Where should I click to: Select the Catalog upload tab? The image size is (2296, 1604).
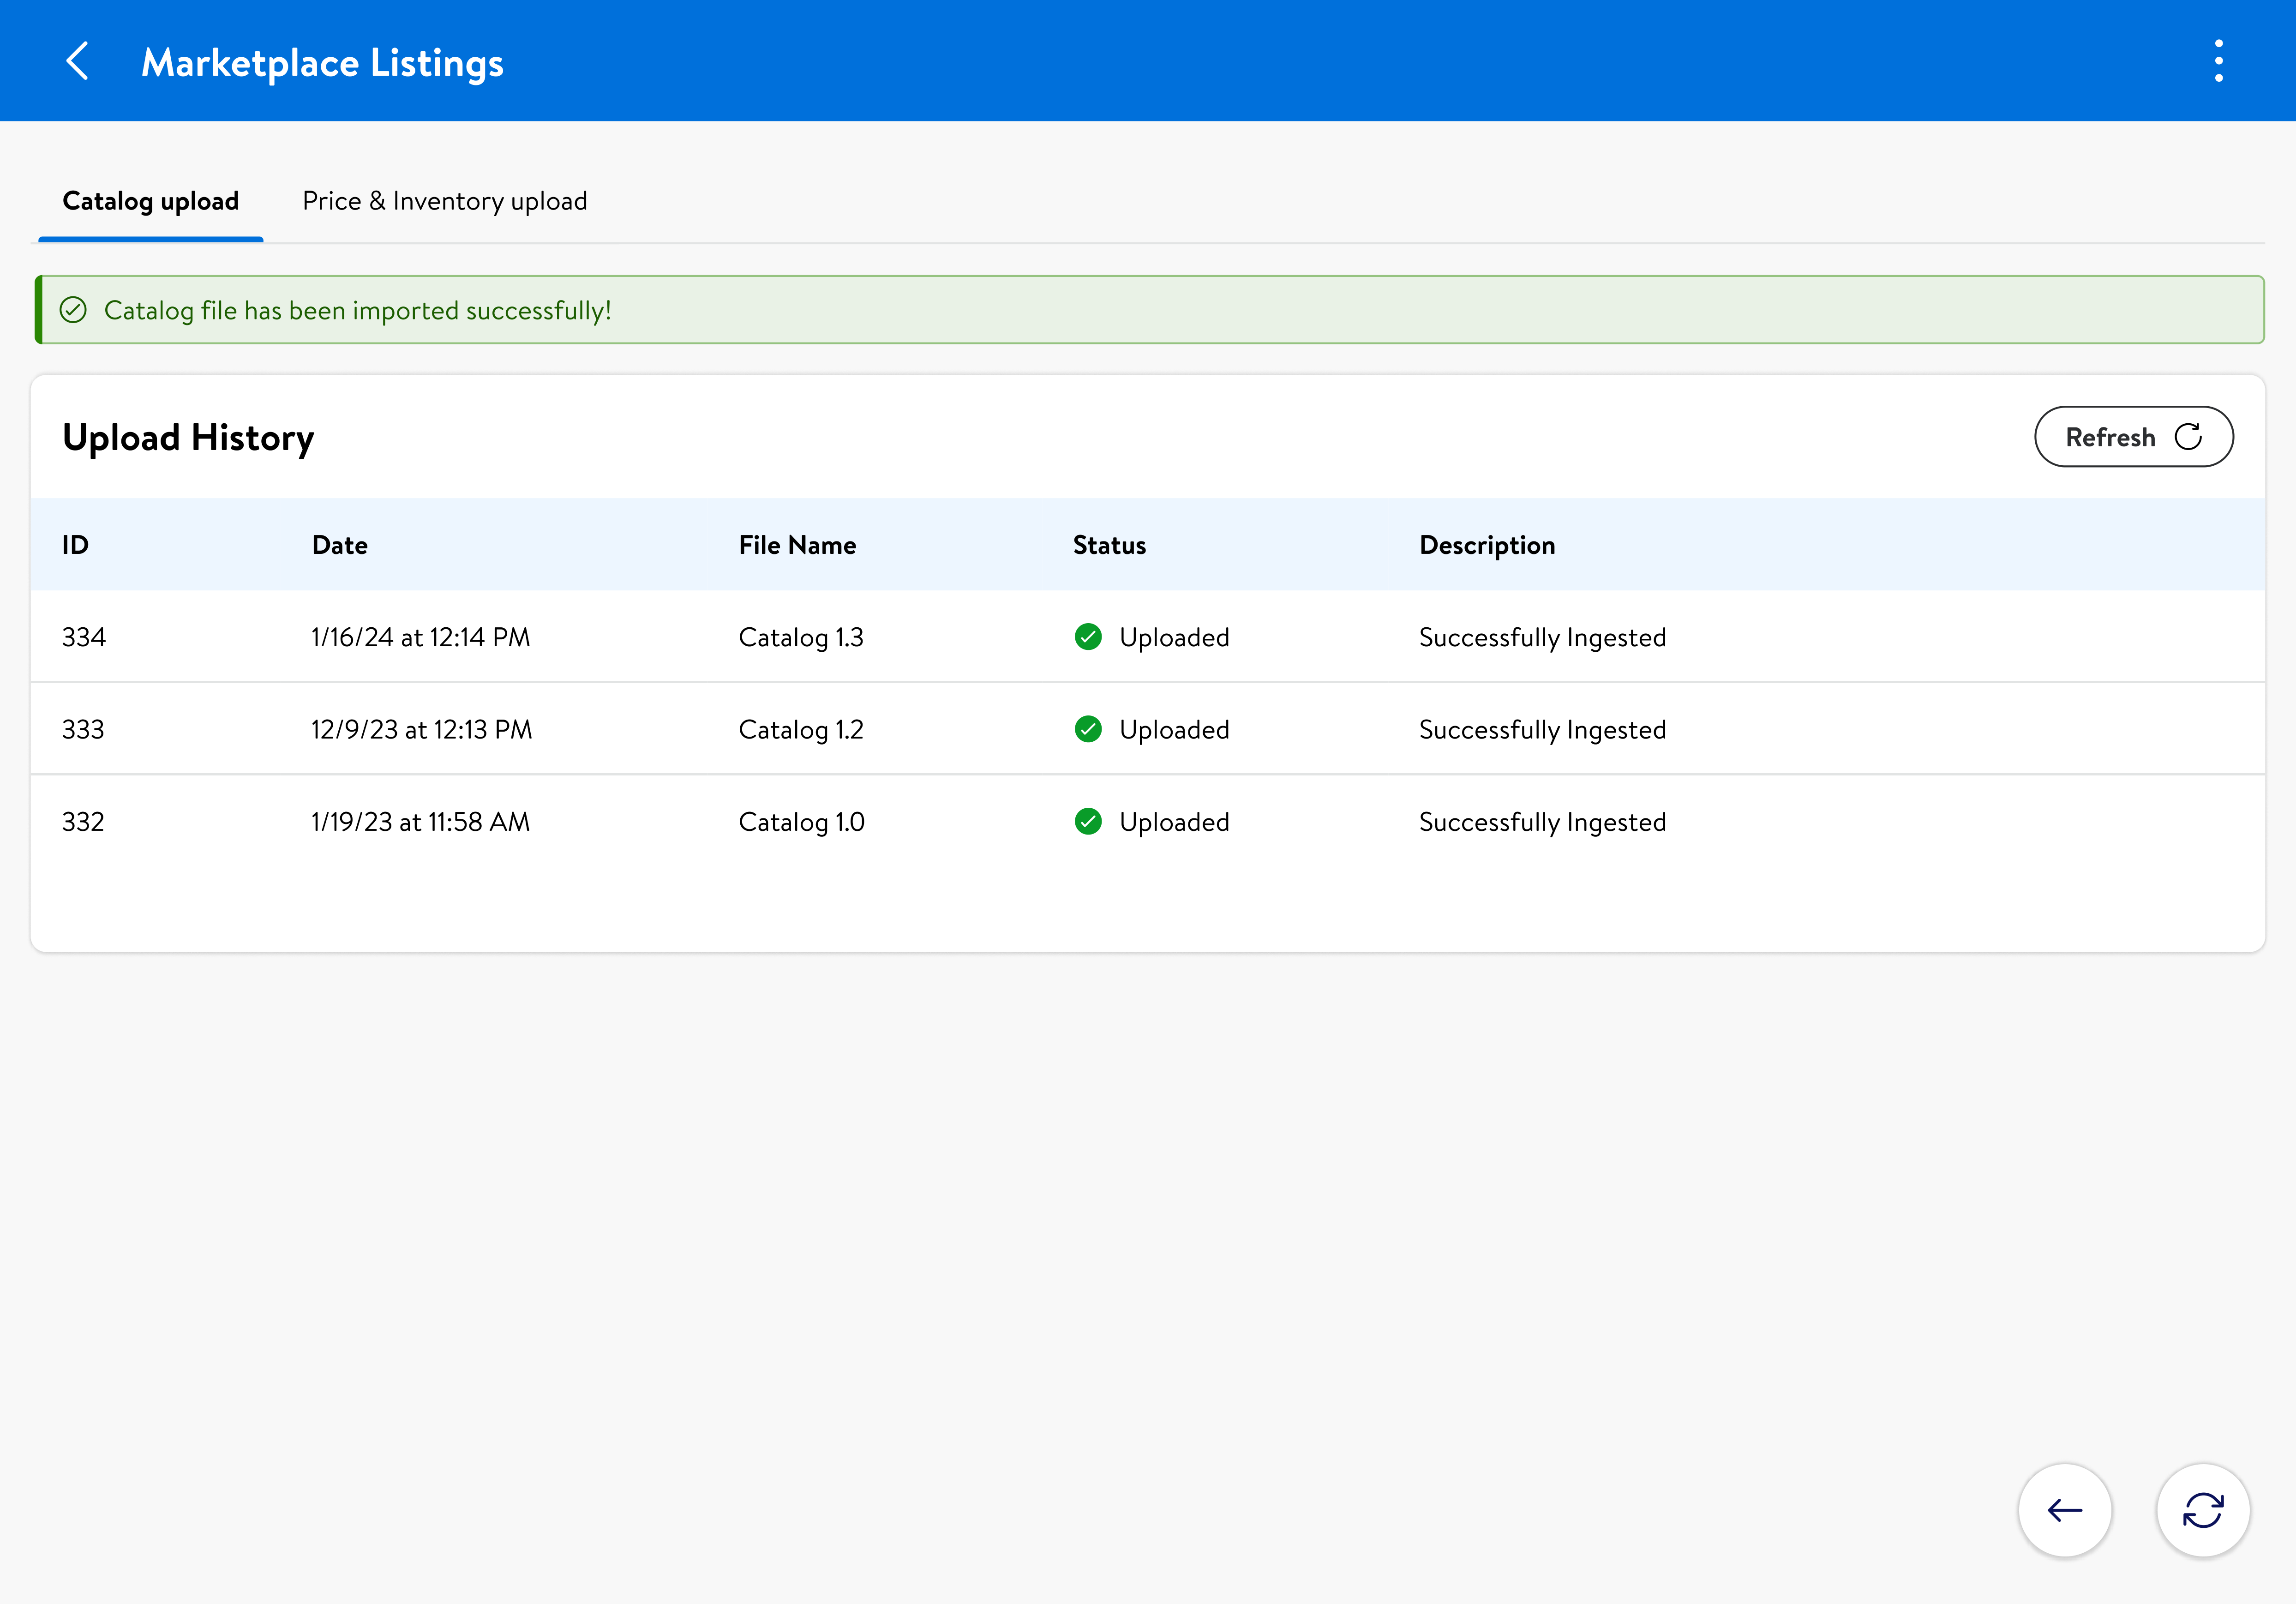tap(151, 201)
